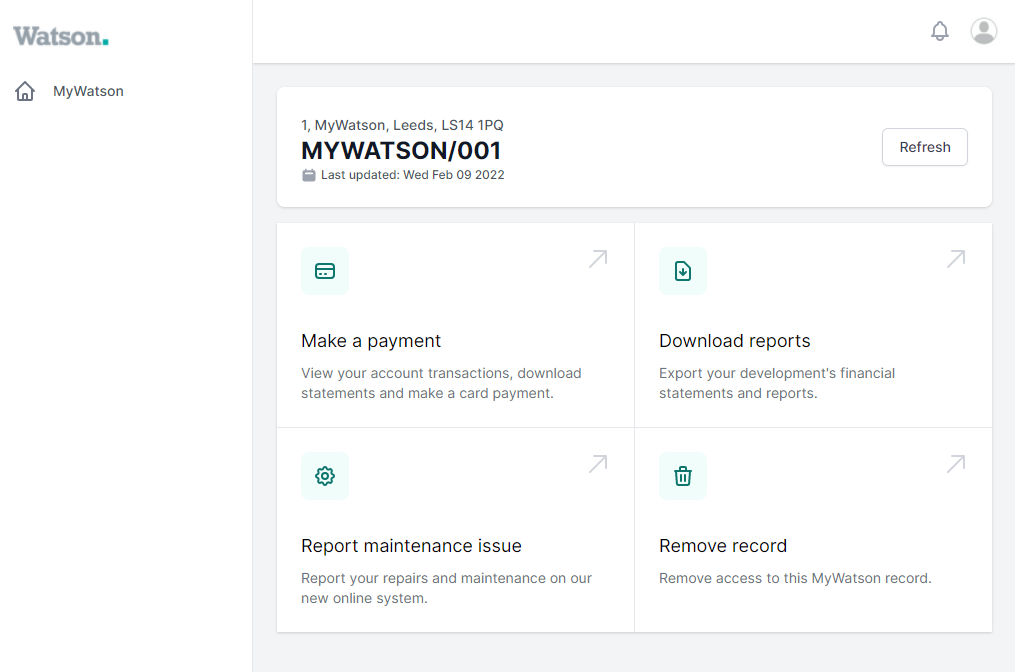Open the notifications bell
The height and width of the screenshot is (672, 1015).
(x=939, y=31)
